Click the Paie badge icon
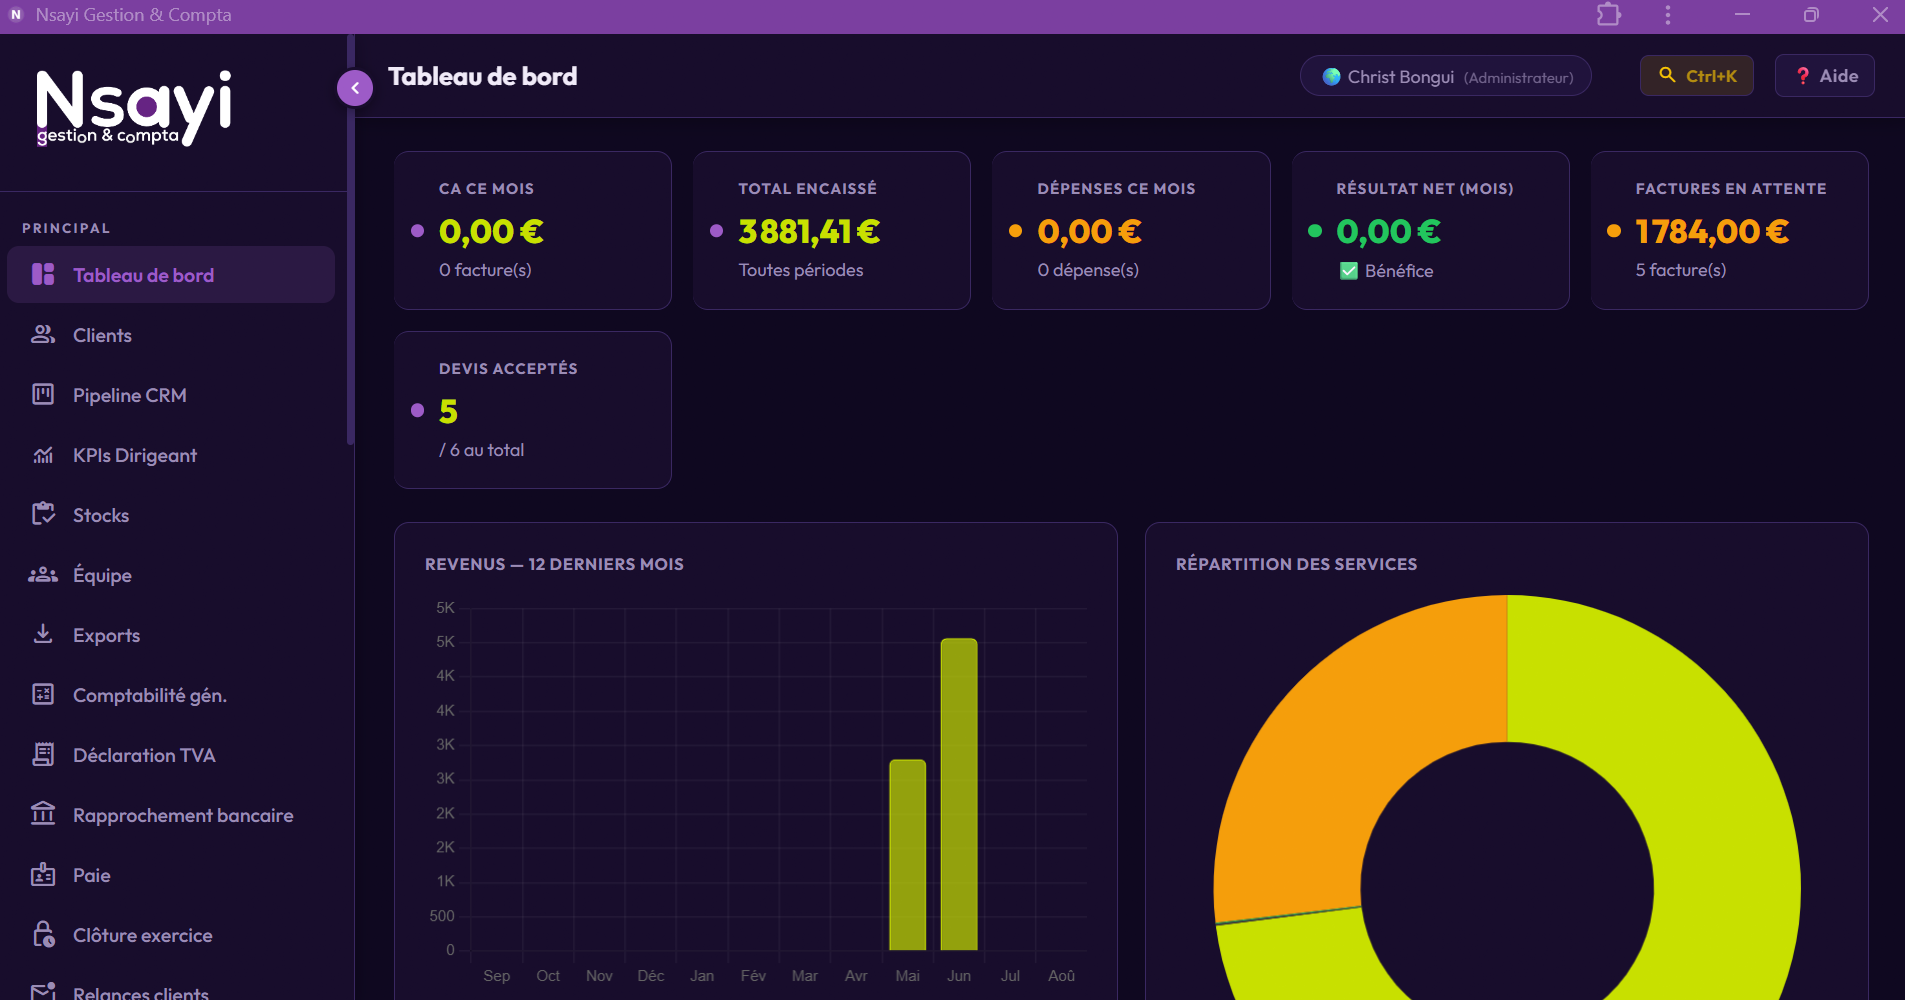The height and width of the screenshot is (1000, 1905). coord(43,874)
